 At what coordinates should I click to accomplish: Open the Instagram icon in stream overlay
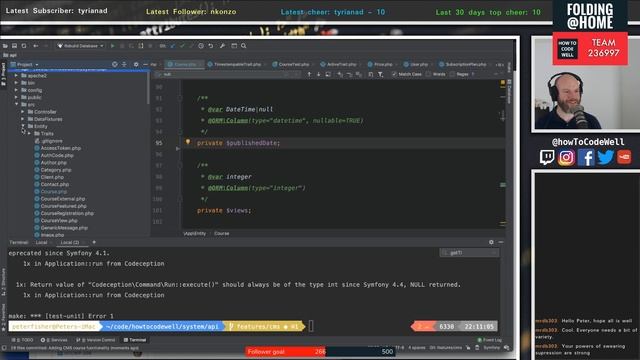click(566, 157)
